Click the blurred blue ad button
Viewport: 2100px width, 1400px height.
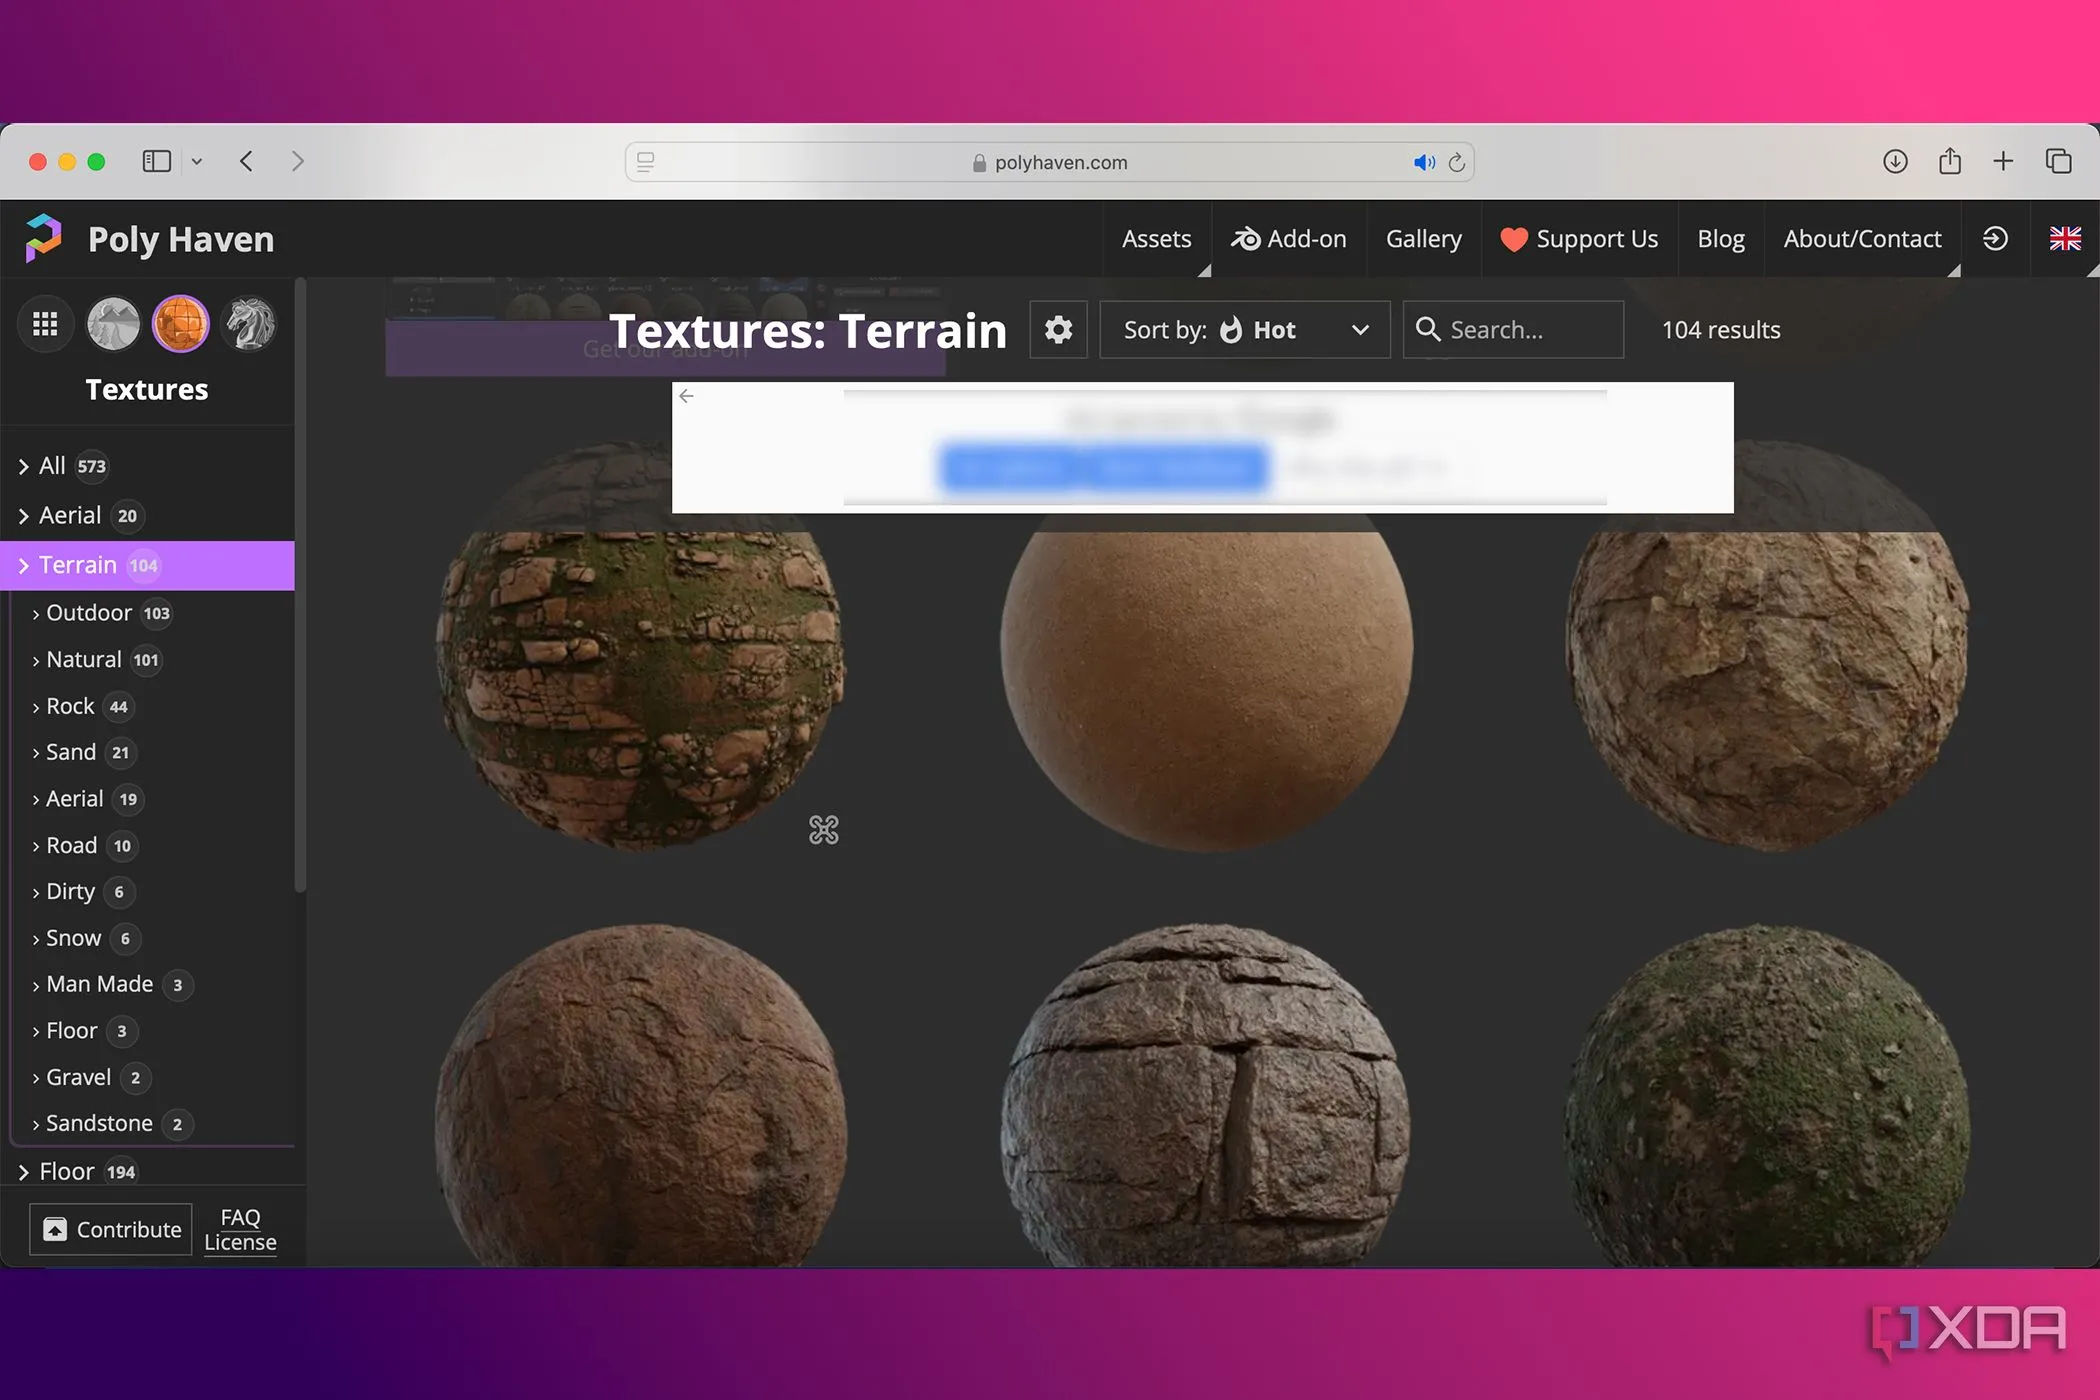pos(1104,467)
